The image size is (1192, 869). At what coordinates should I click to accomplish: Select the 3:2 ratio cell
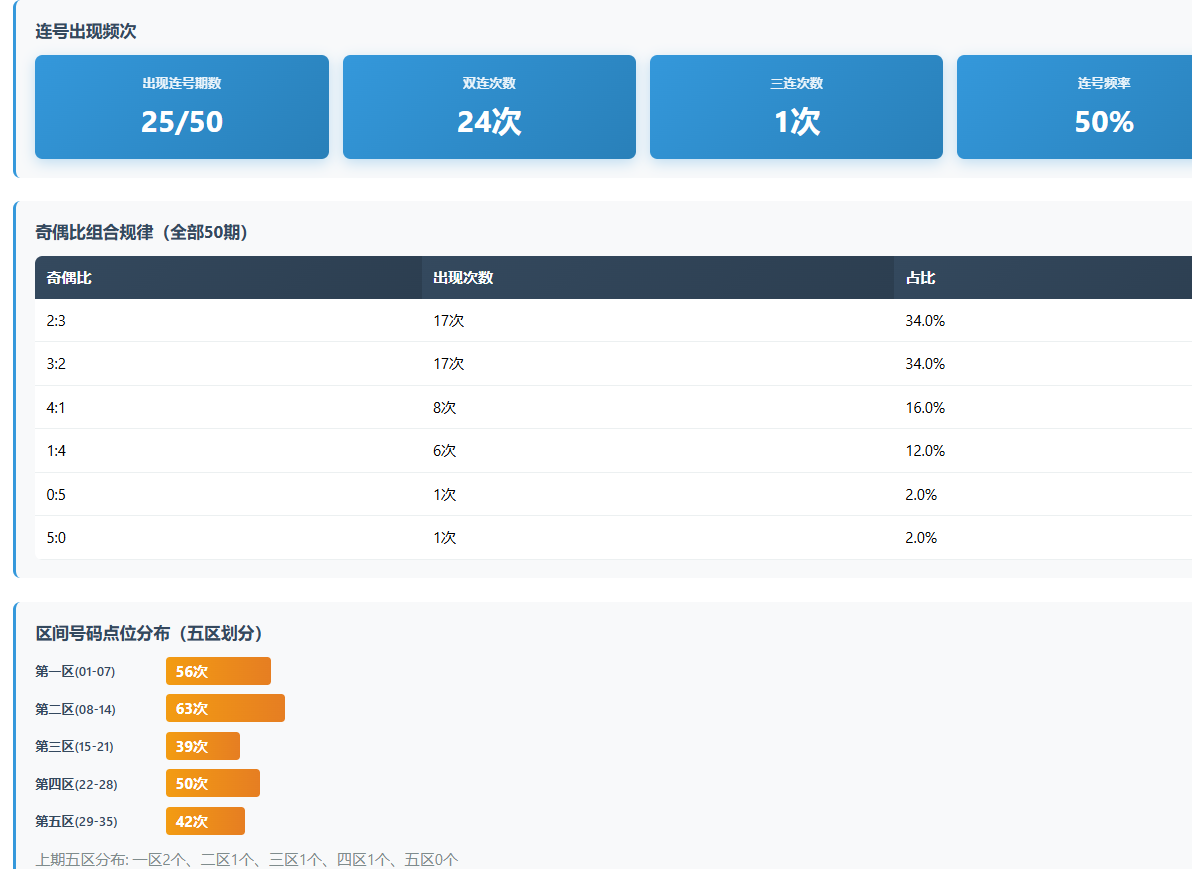tap(56, 364)
